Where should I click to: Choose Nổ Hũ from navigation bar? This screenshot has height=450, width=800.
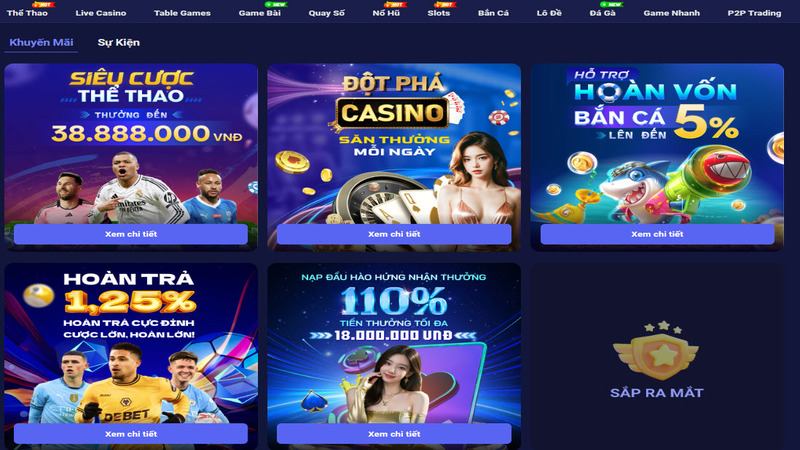386,13
